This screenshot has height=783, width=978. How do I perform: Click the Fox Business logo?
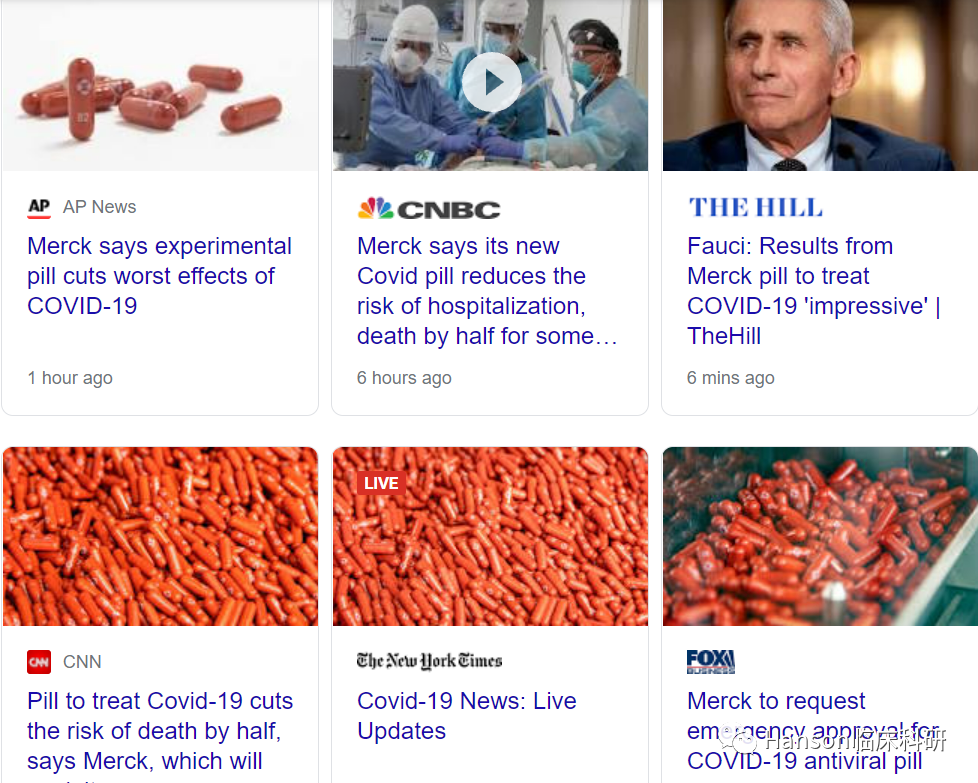[711, 662]
